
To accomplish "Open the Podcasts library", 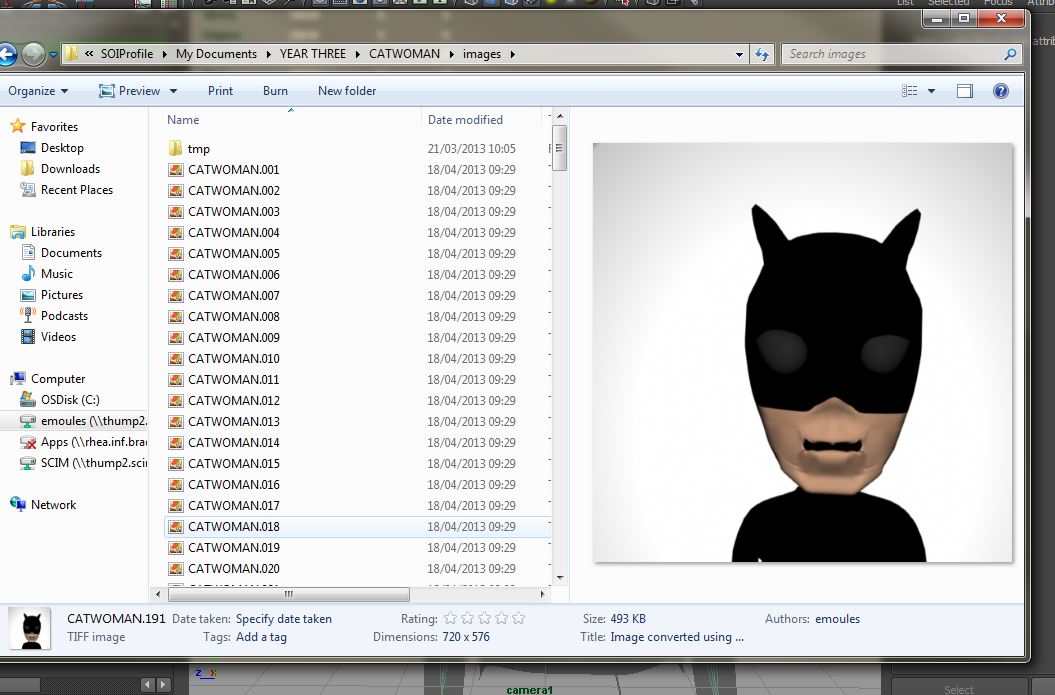I will [64, 316].
